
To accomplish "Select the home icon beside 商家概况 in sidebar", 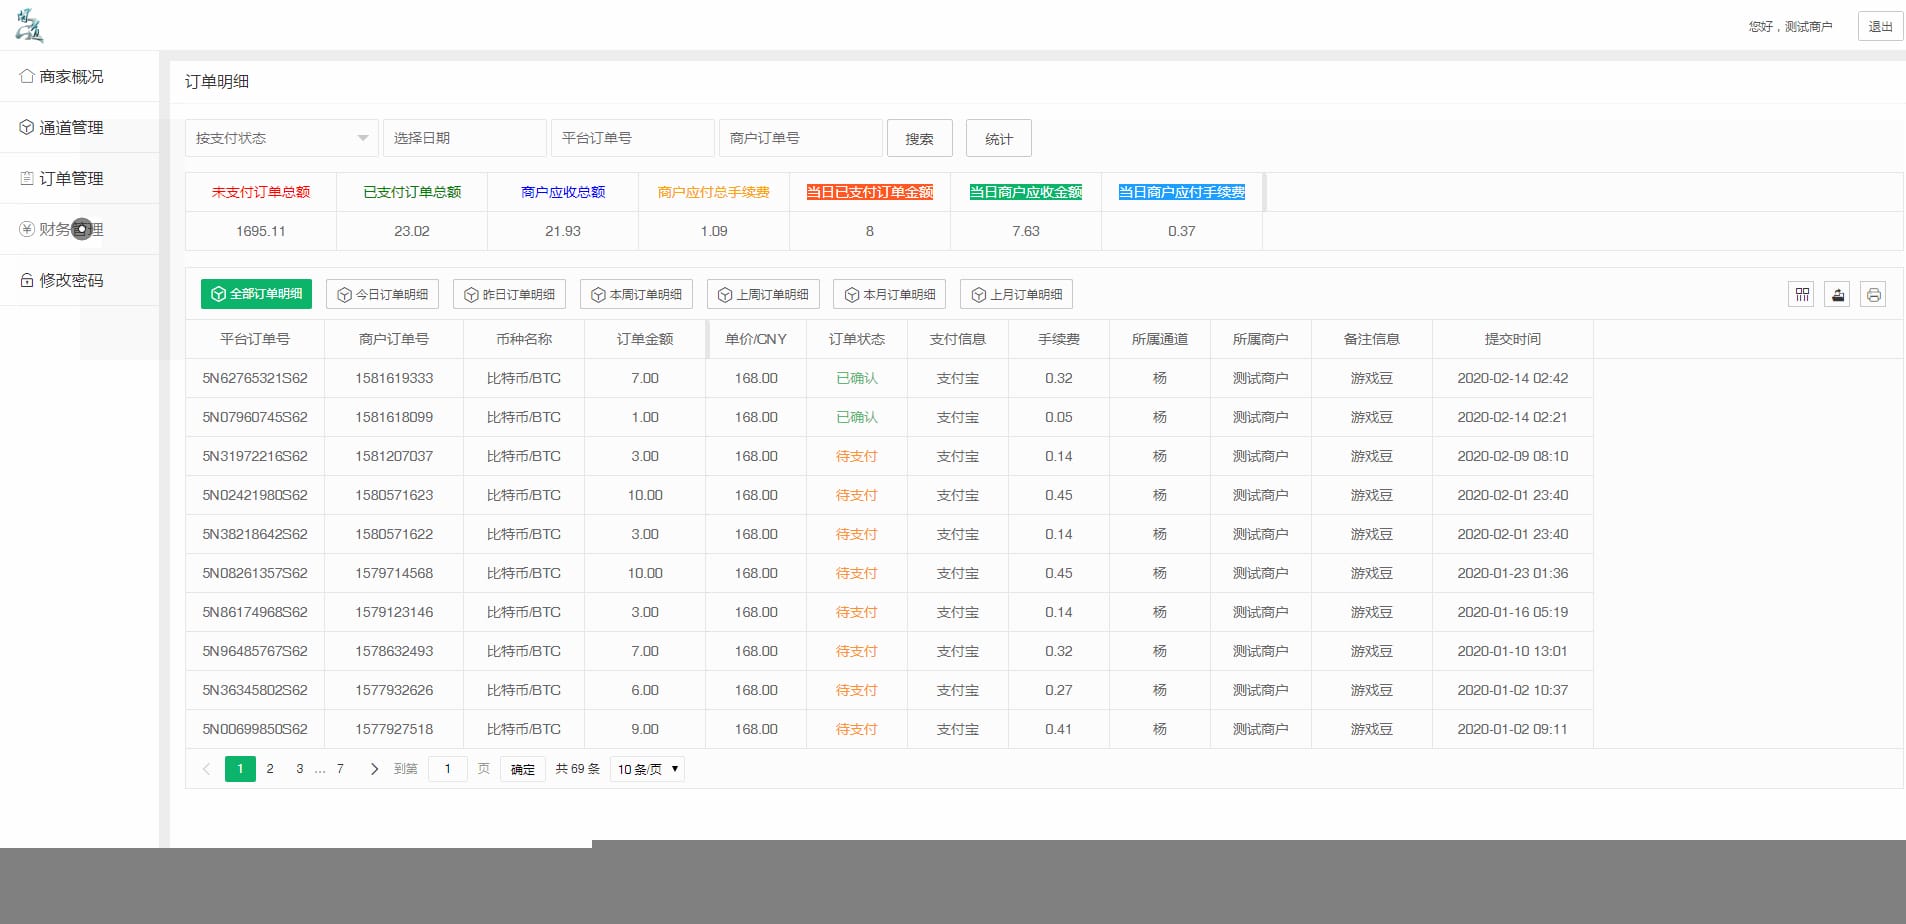I will pos(26,75).
